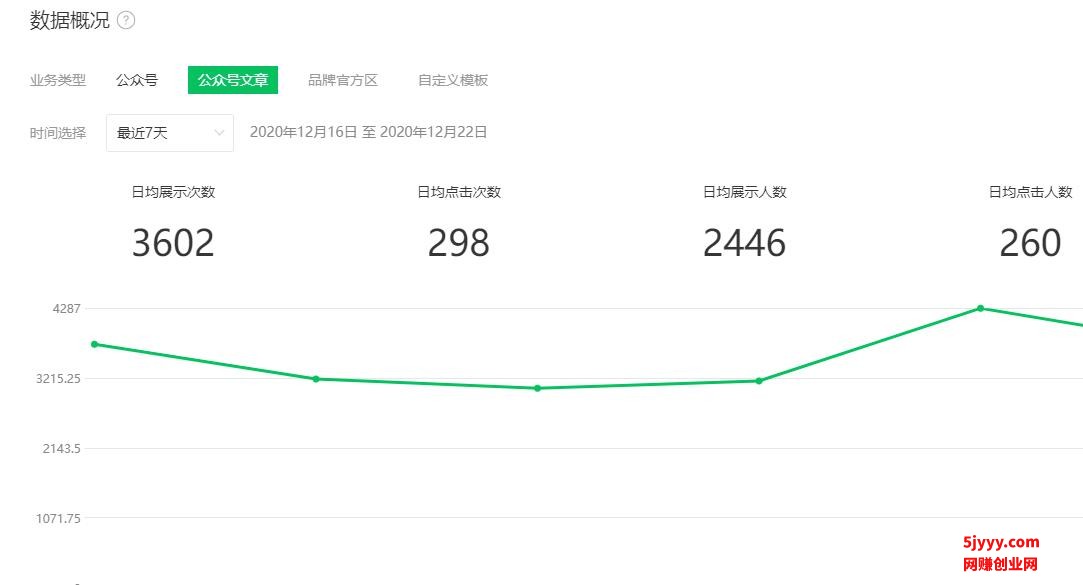Click the 2143.5 y-axis label
Screen dimensions: 1083x585
pos(61,448)
